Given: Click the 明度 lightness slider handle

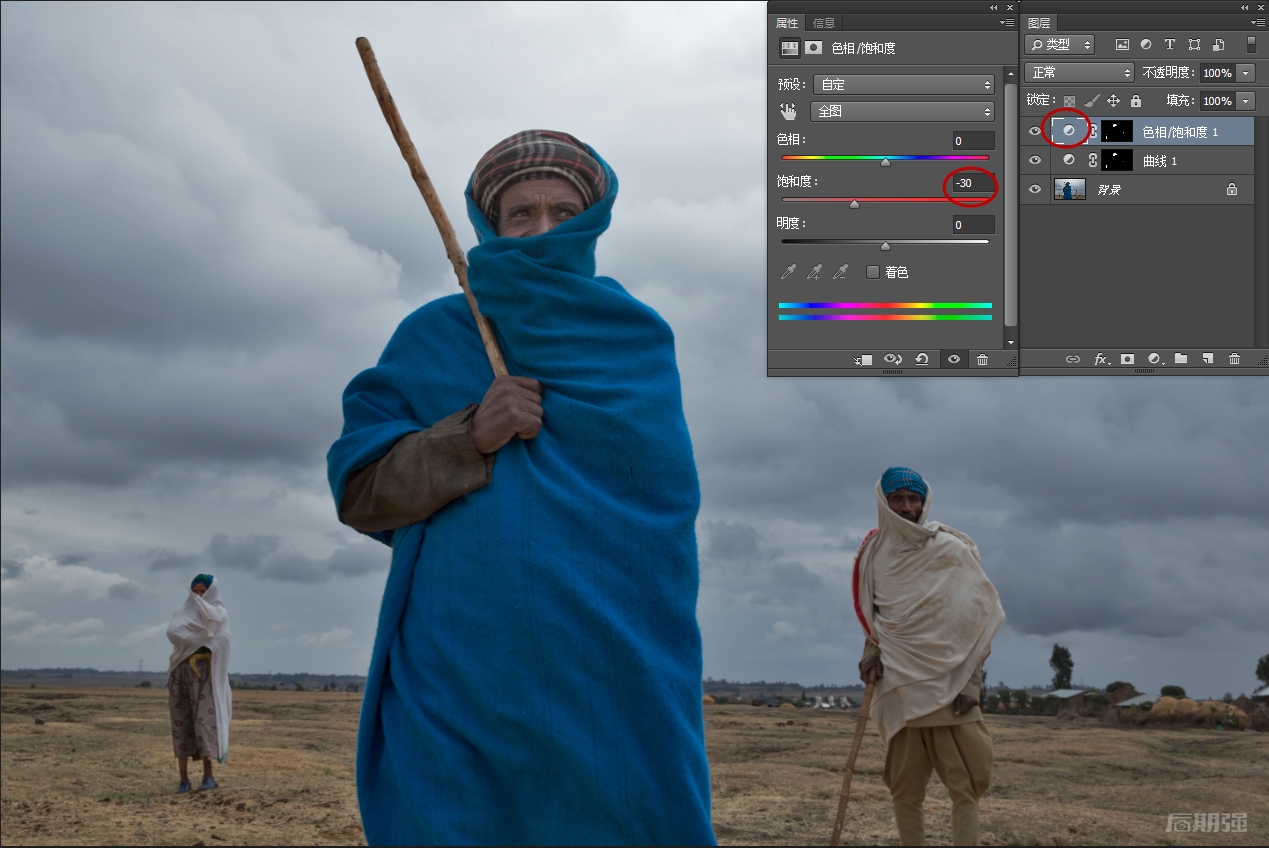Looking at the screenshot, I should (885, 246).
